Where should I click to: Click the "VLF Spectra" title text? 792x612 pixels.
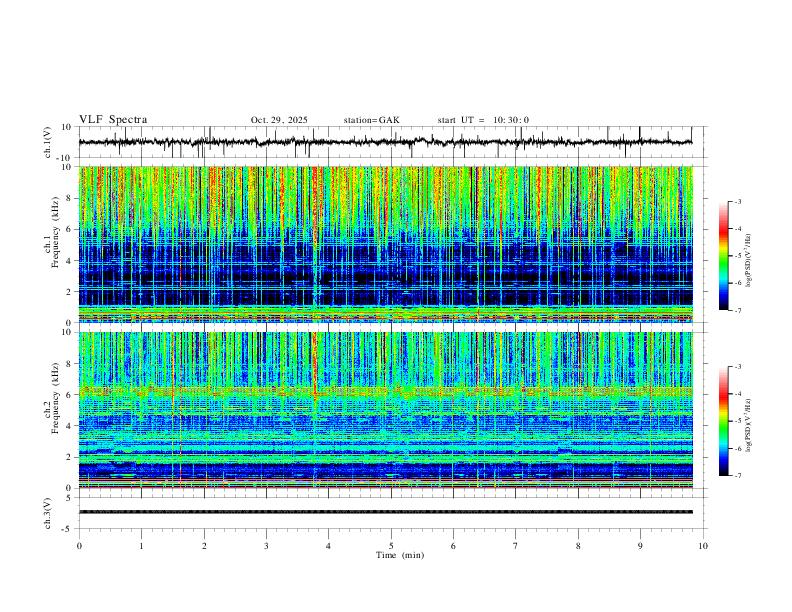point(113,120)
